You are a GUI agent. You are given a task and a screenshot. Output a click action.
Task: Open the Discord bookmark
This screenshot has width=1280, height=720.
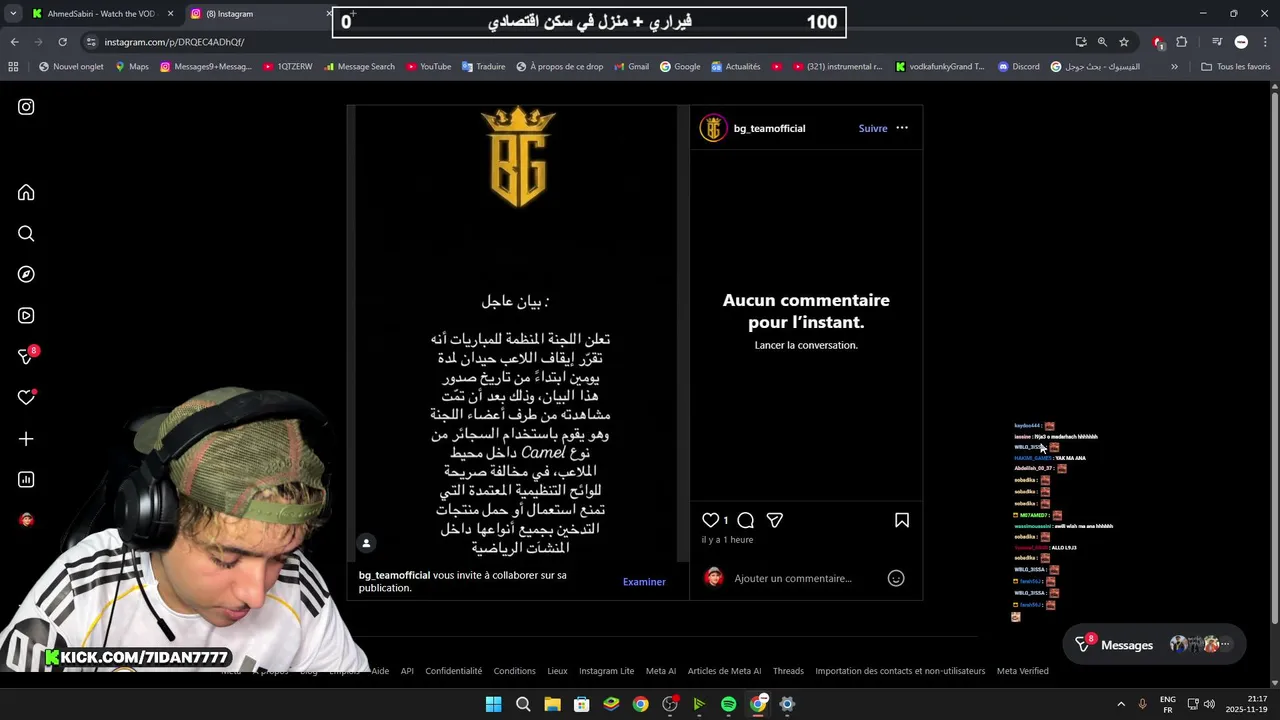1017,67
